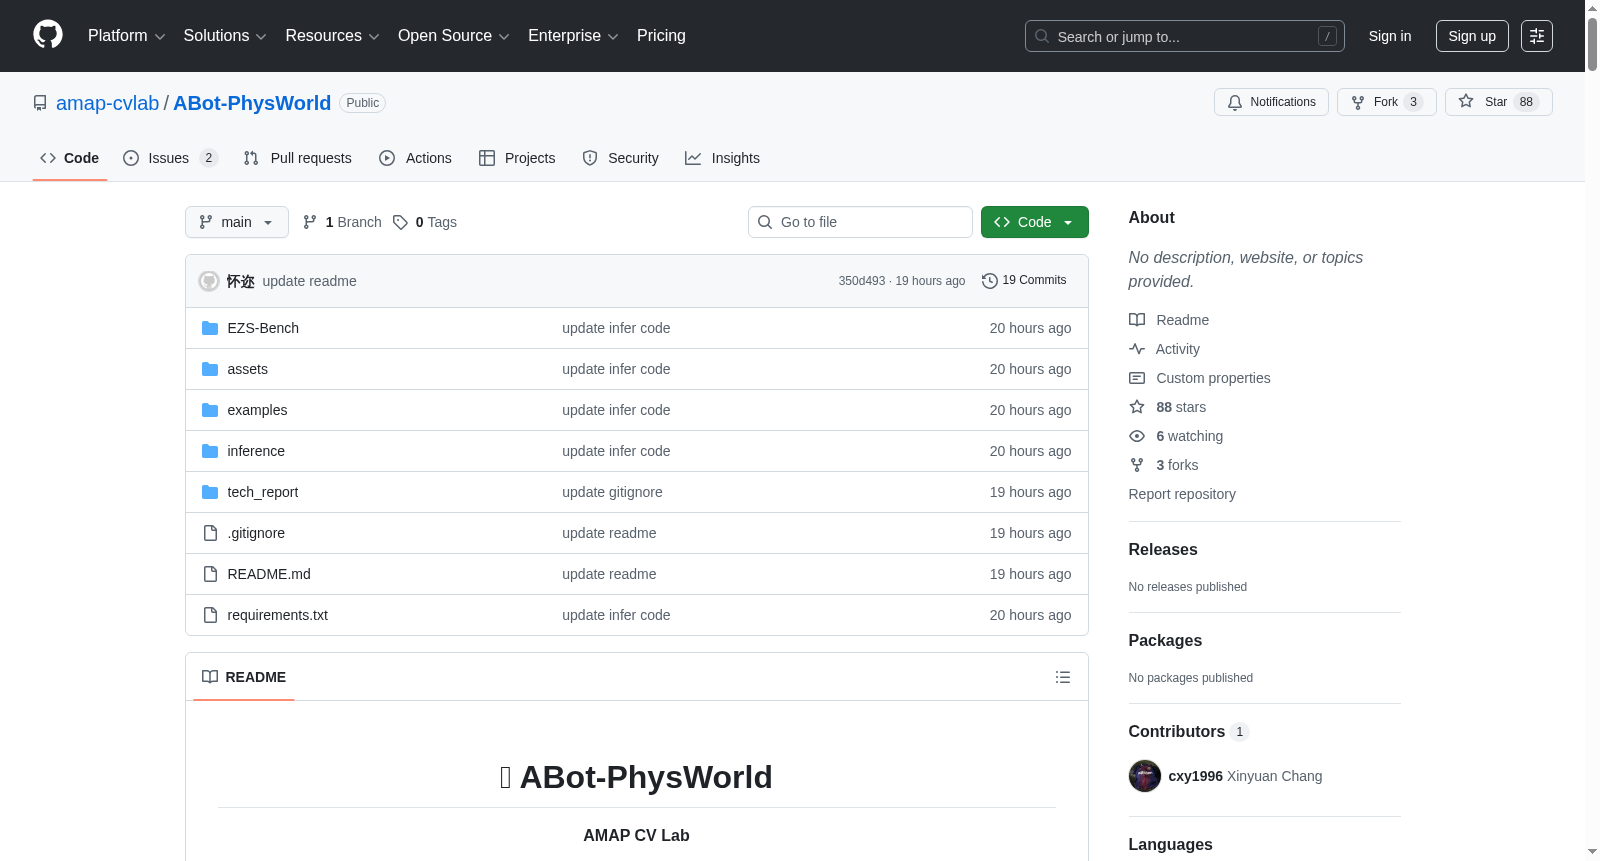Expand the Platform menu

127,36
